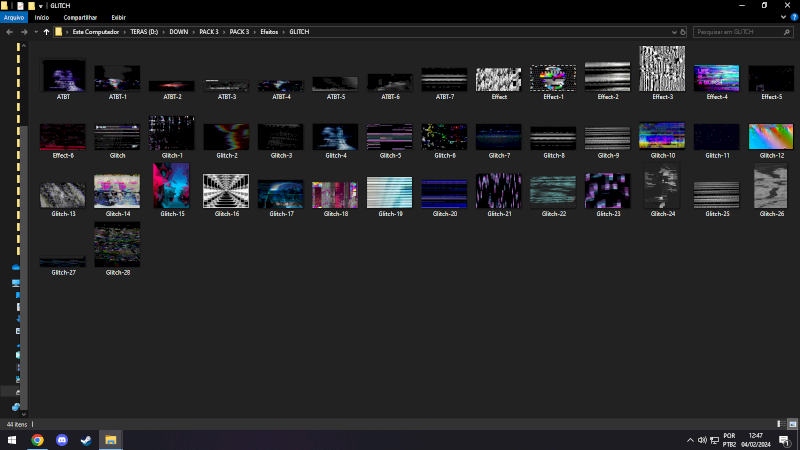Click GLITCH breadcrumb in address bar

[299, 32]
